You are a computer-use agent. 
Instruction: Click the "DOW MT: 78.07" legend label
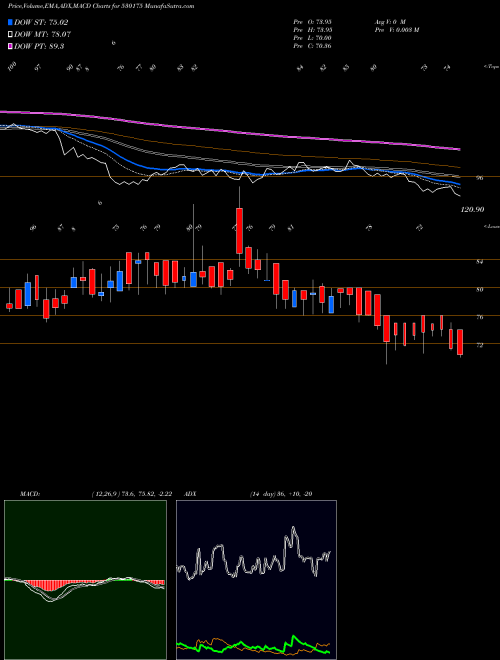pos(42,35)
